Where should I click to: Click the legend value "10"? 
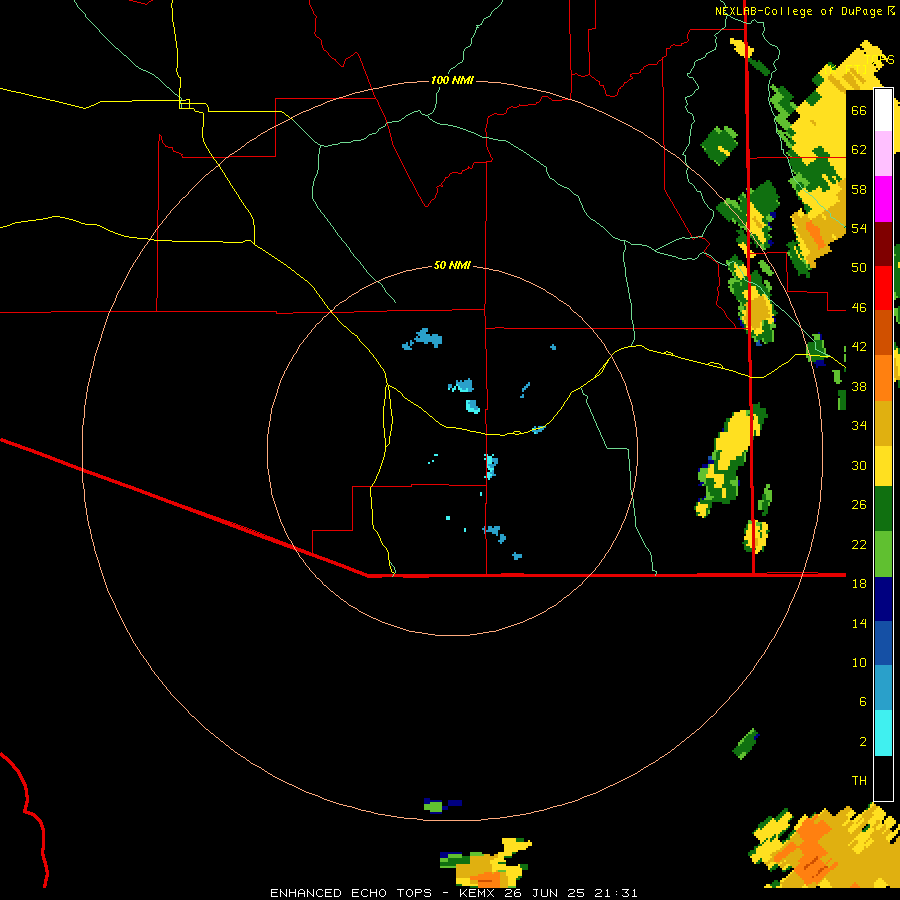point(859,663)
